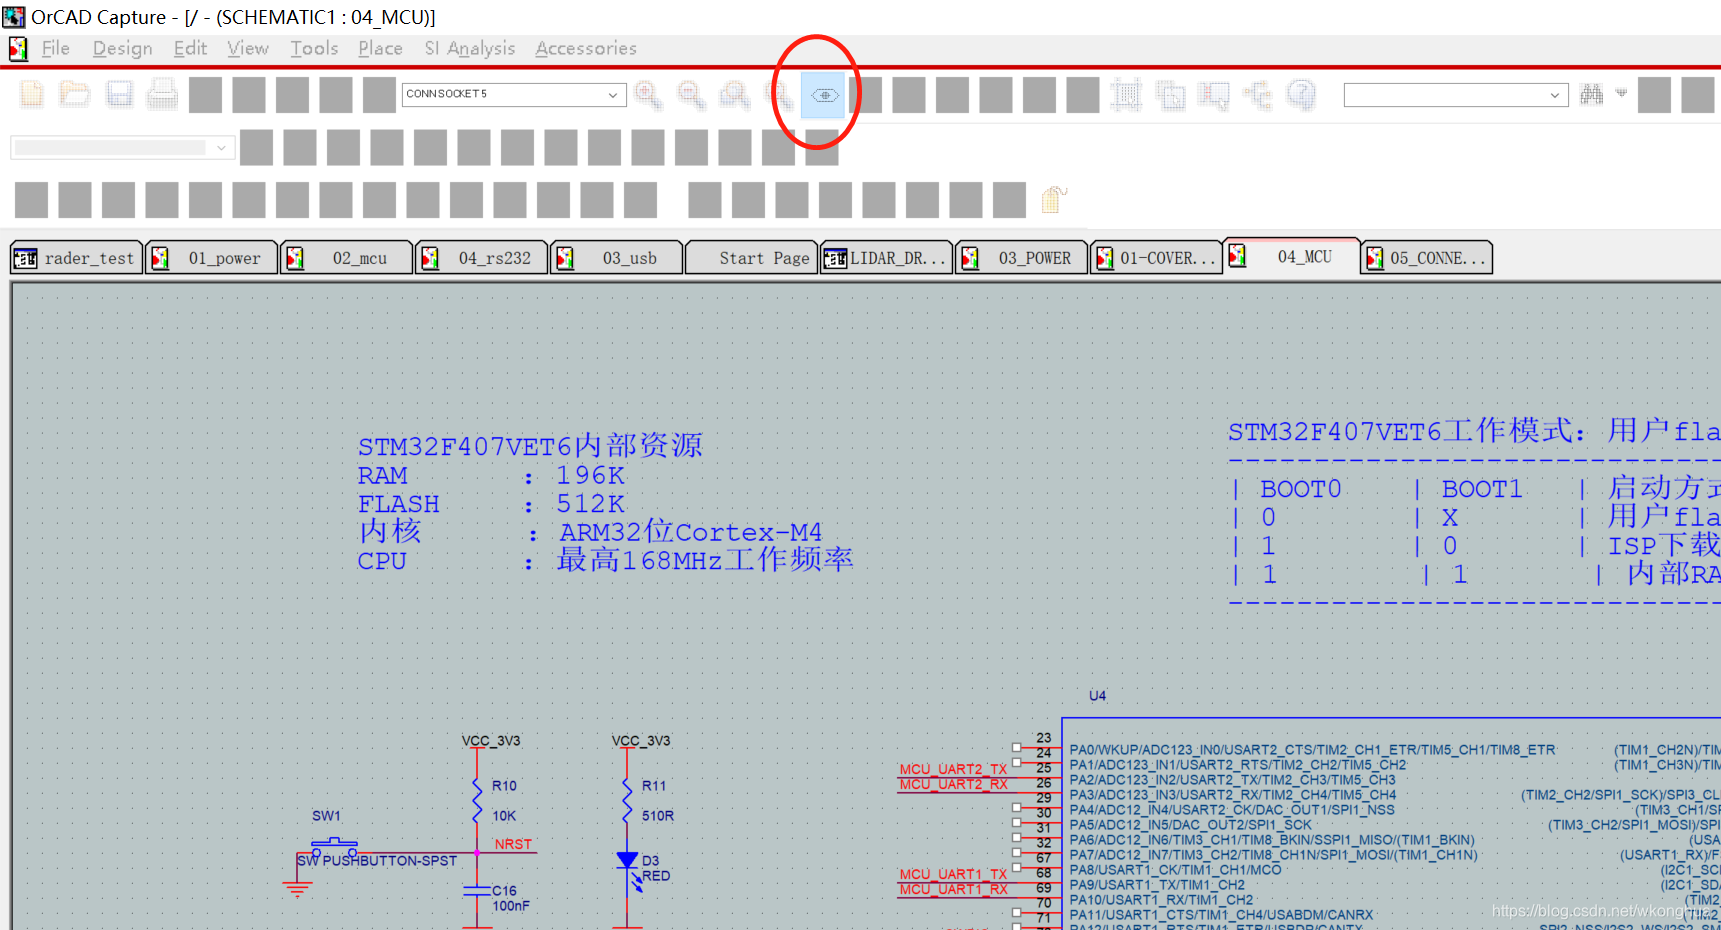Click the binoculars Find icon
1721x930 pixels.
[1592, 95]
